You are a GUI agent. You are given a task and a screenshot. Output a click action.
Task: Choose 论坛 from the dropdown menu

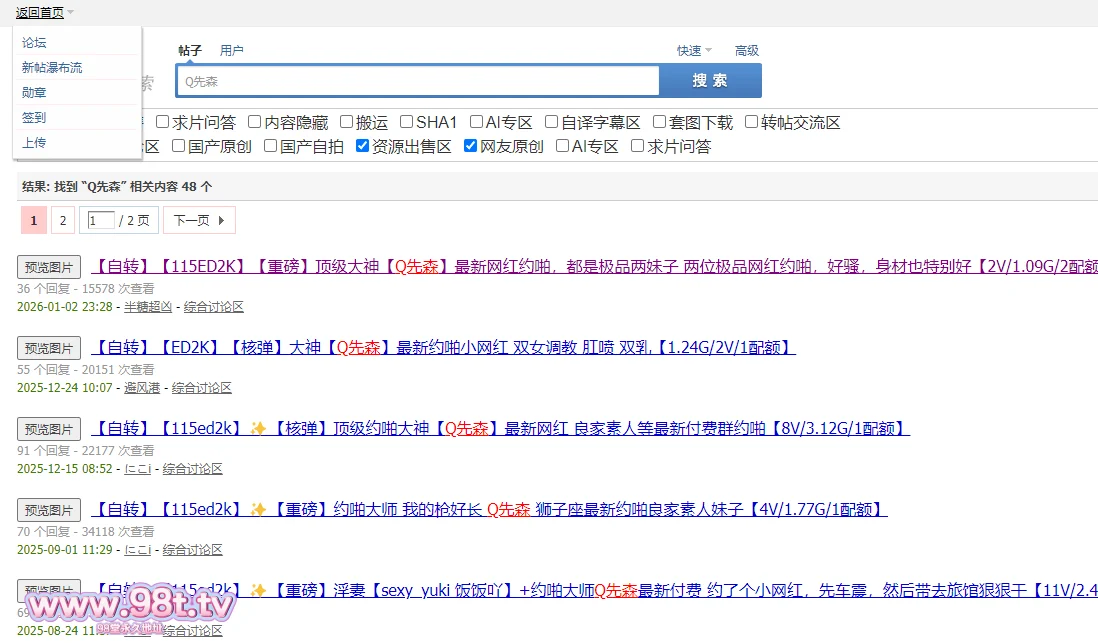[x=34, y=43]
